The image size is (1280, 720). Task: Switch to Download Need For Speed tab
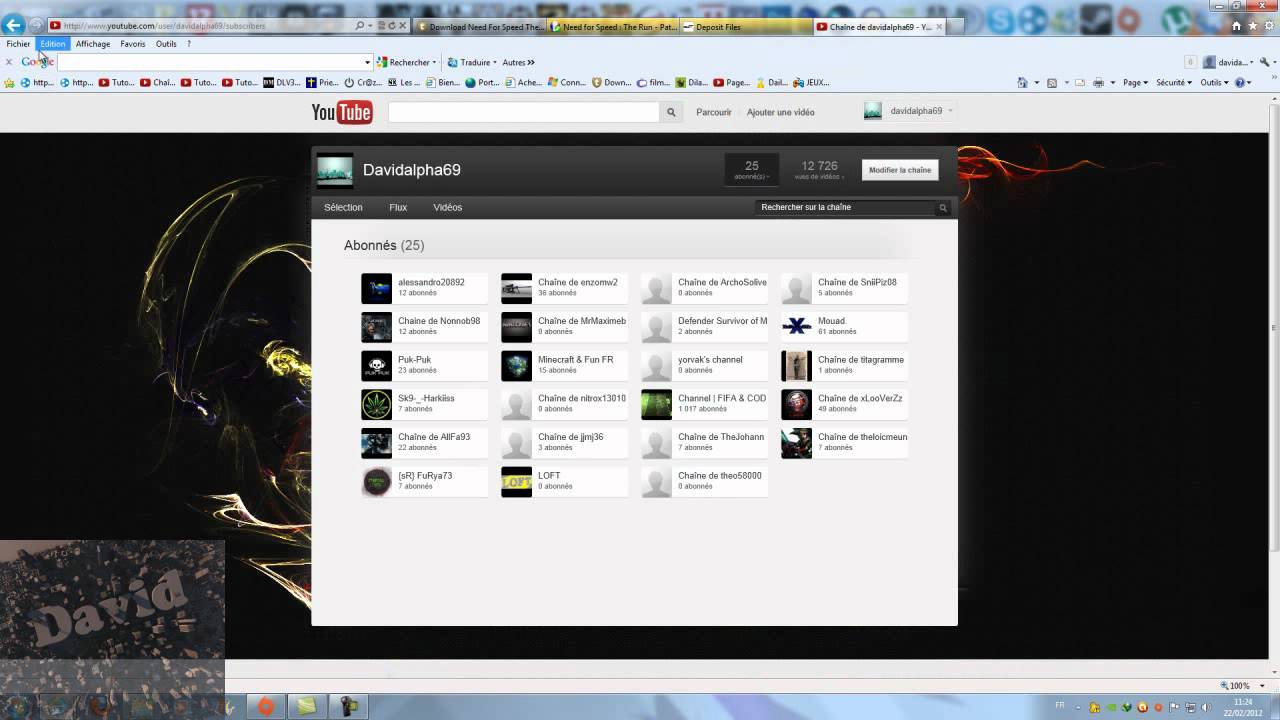479,27
